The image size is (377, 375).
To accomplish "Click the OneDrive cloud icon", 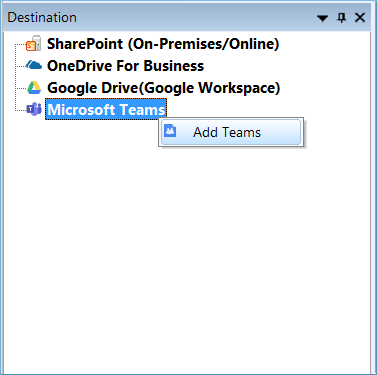I will coord(34,65).
